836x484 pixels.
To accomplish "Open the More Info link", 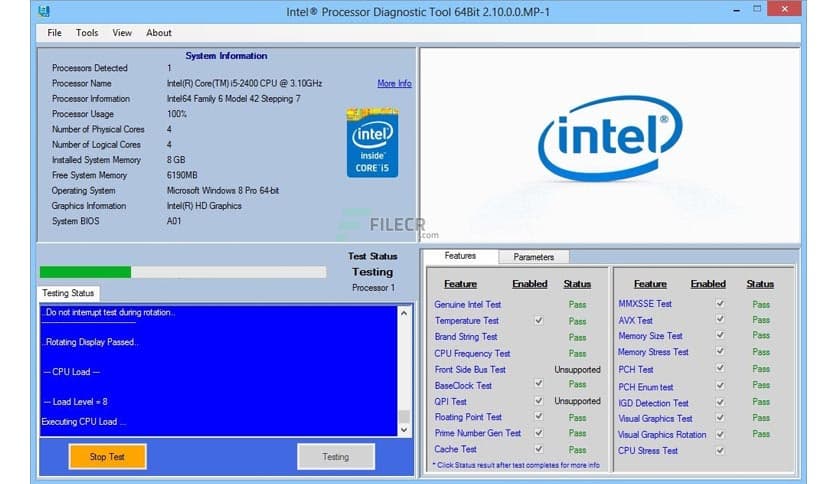I will [394, 84].
